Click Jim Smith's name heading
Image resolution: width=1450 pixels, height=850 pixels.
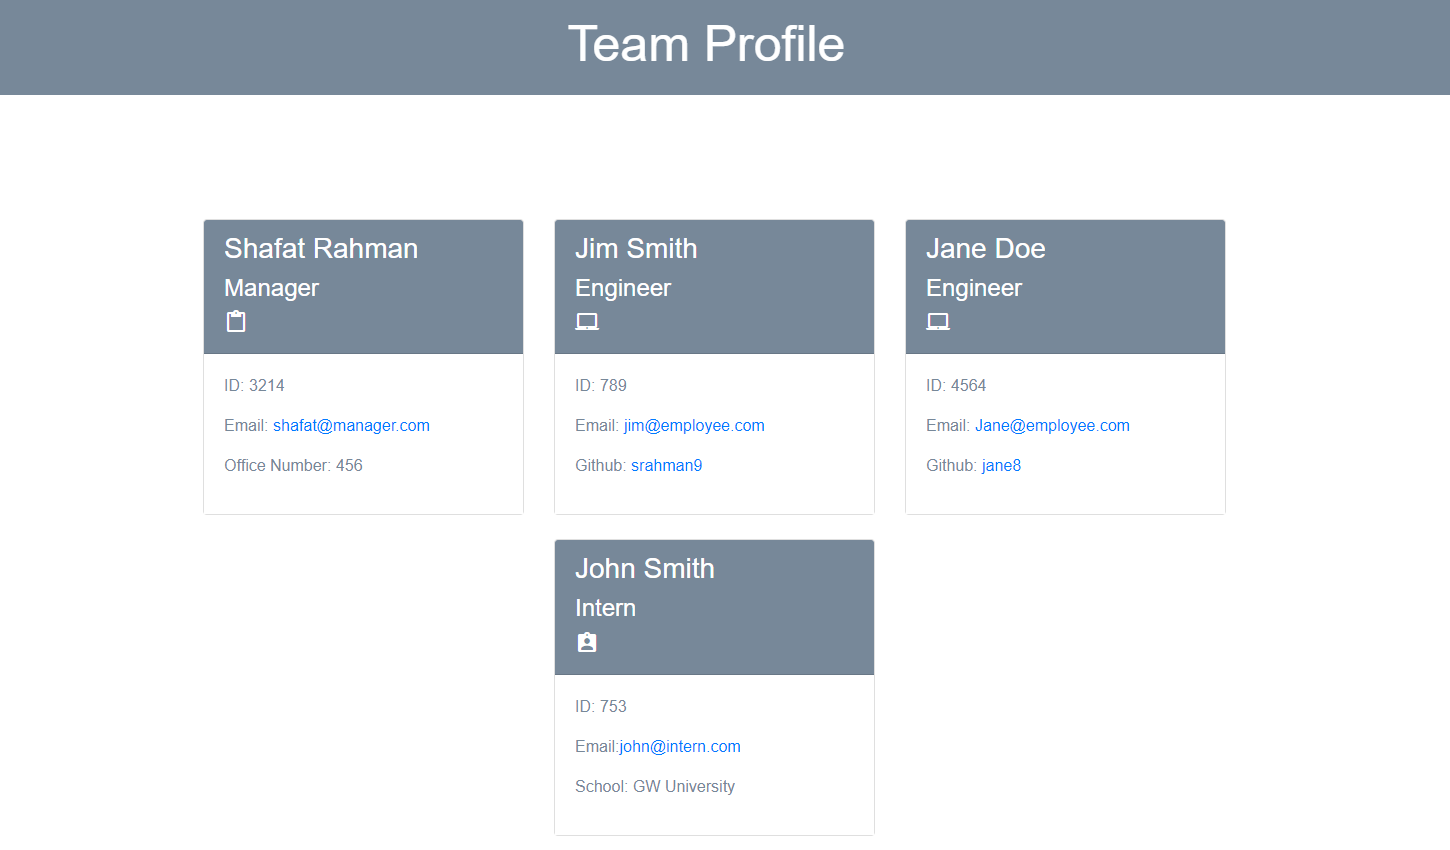(636, 248)
